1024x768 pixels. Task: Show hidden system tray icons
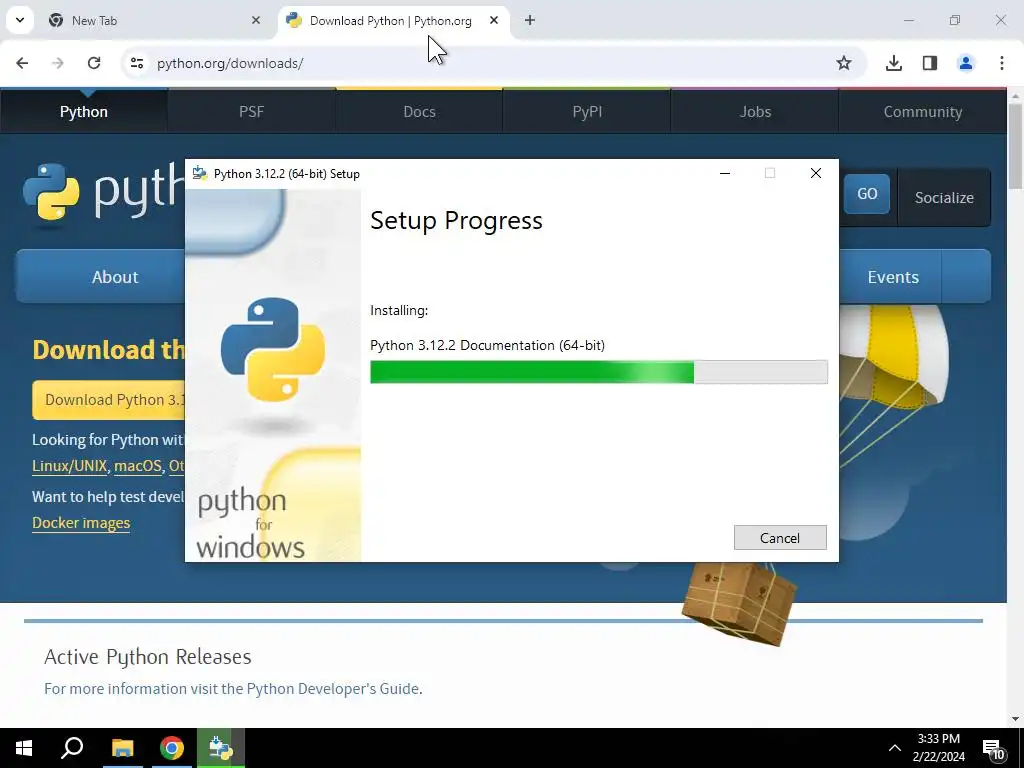(x=895, y=748)
